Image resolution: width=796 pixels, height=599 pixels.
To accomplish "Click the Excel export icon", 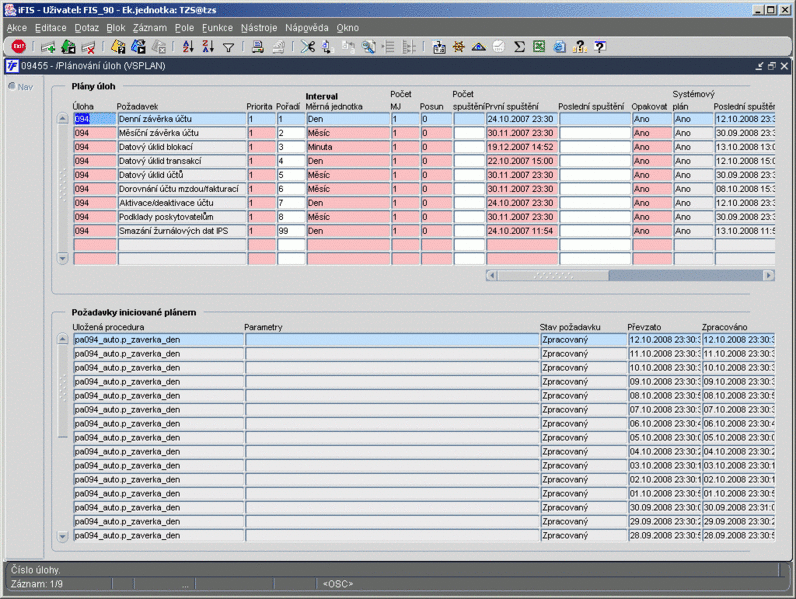I will 539,47.
